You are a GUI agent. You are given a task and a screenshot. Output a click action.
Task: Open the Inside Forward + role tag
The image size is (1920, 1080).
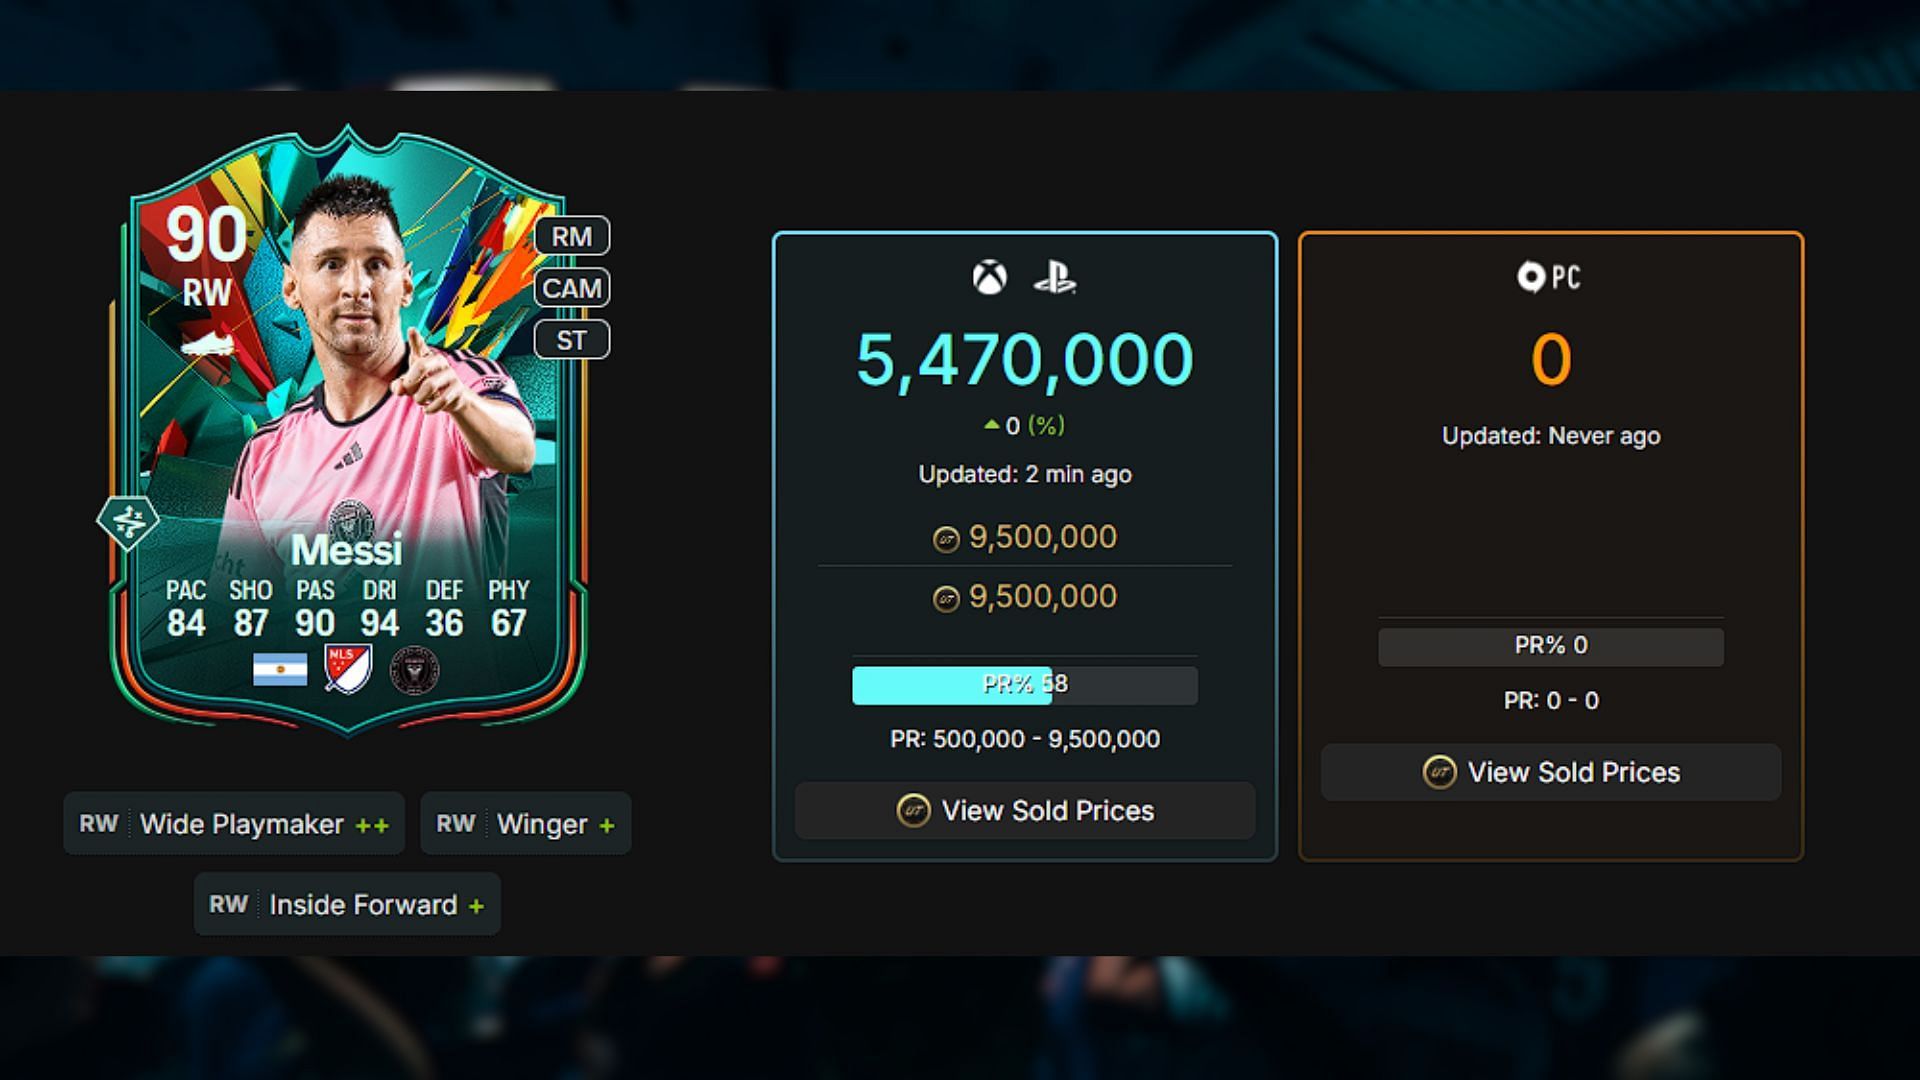[x=347, y=905]
